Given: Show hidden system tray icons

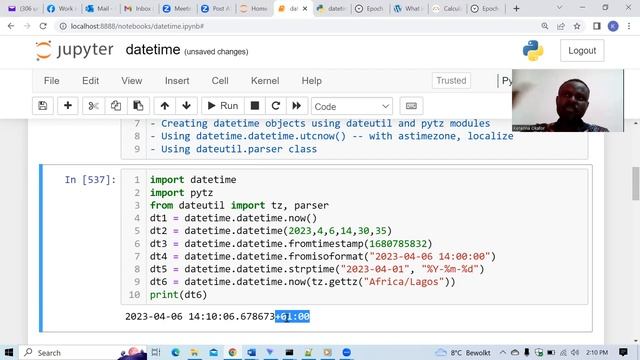Looking at the screenshot, I should pyautogui.click(x=503, y=352).
